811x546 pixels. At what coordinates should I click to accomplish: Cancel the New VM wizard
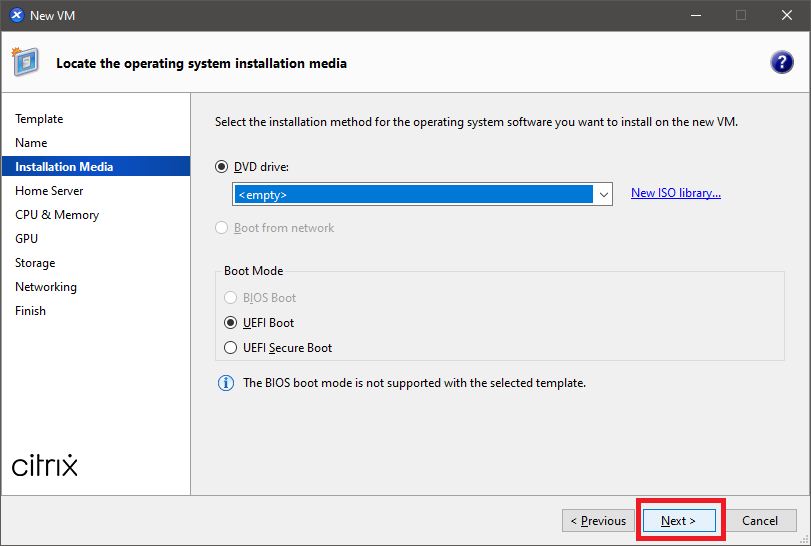(760, 521)
